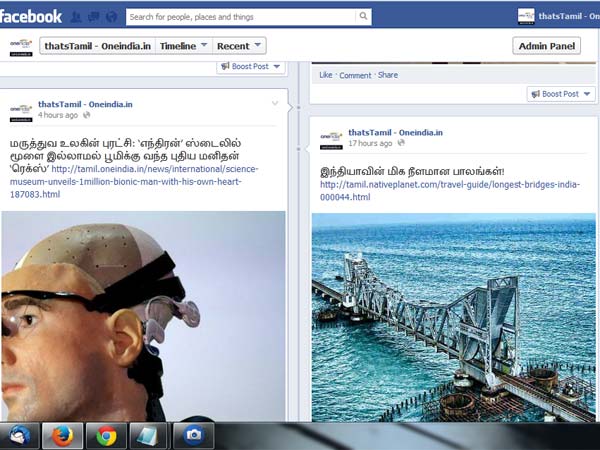This screenshot has width=600, height=450.
Task: Click the thatsTamil - Oneindia.in page button
Action: point(98,46)
